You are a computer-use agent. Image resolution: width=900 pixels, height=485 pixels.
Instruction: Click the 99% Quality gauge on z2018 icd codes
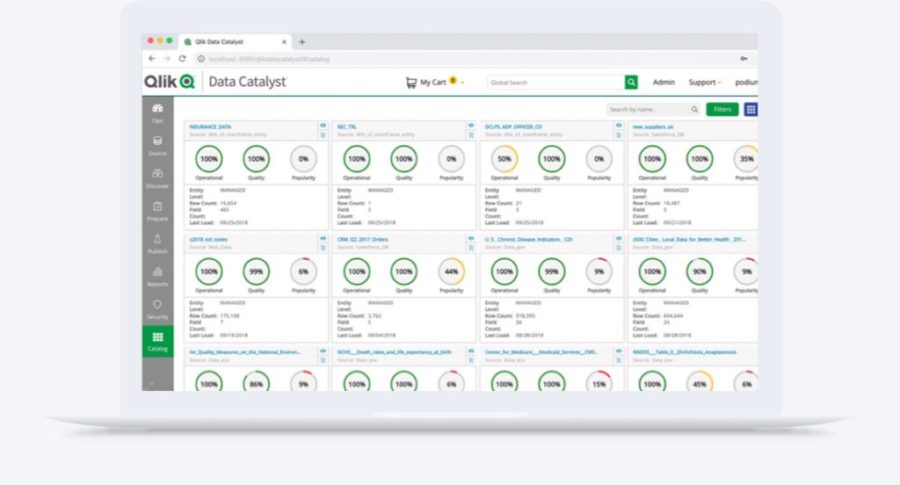[x=256, y=271]
